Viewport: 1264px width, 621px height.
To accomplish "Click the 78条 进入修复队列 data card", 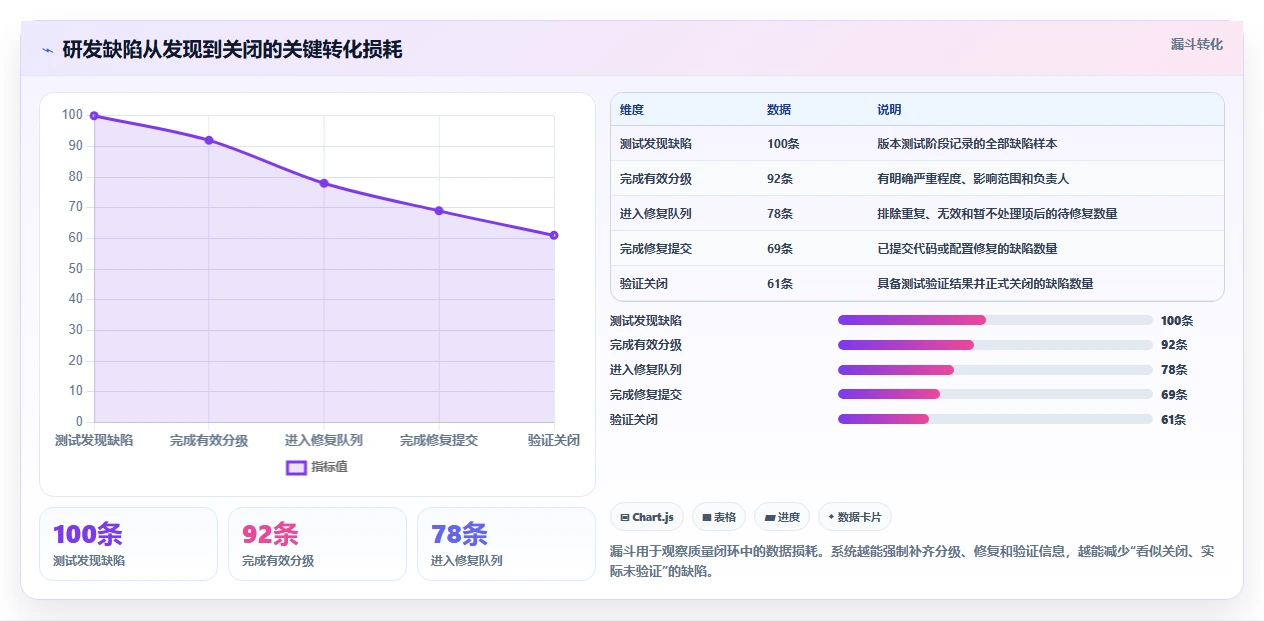I will pos(506,544).
